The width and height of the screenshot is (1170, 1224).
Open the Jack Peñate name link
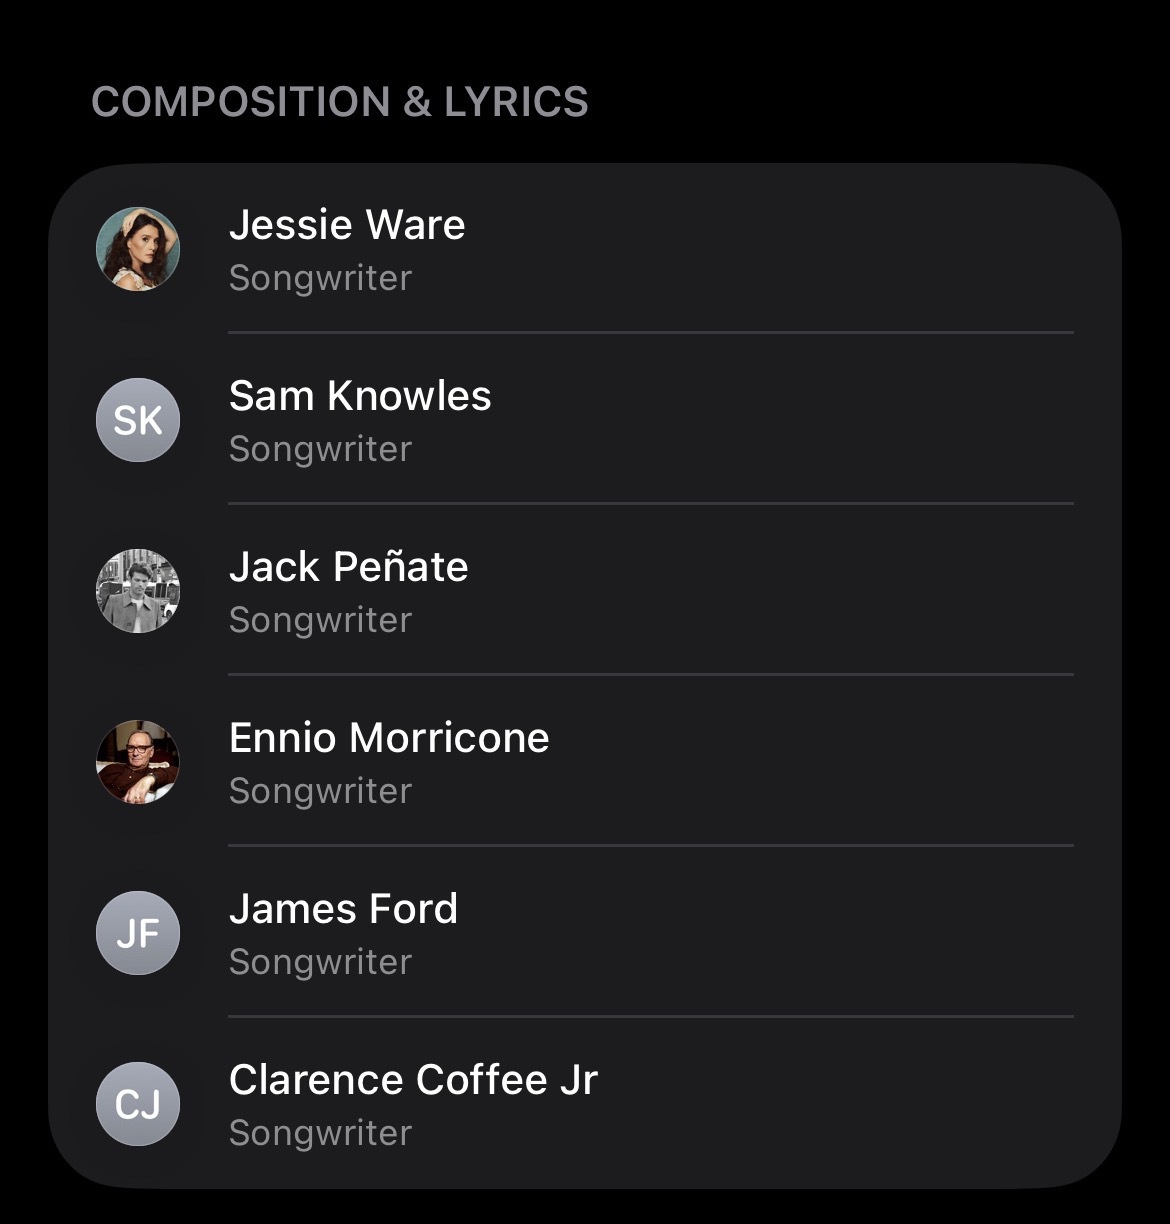(348, 567)
